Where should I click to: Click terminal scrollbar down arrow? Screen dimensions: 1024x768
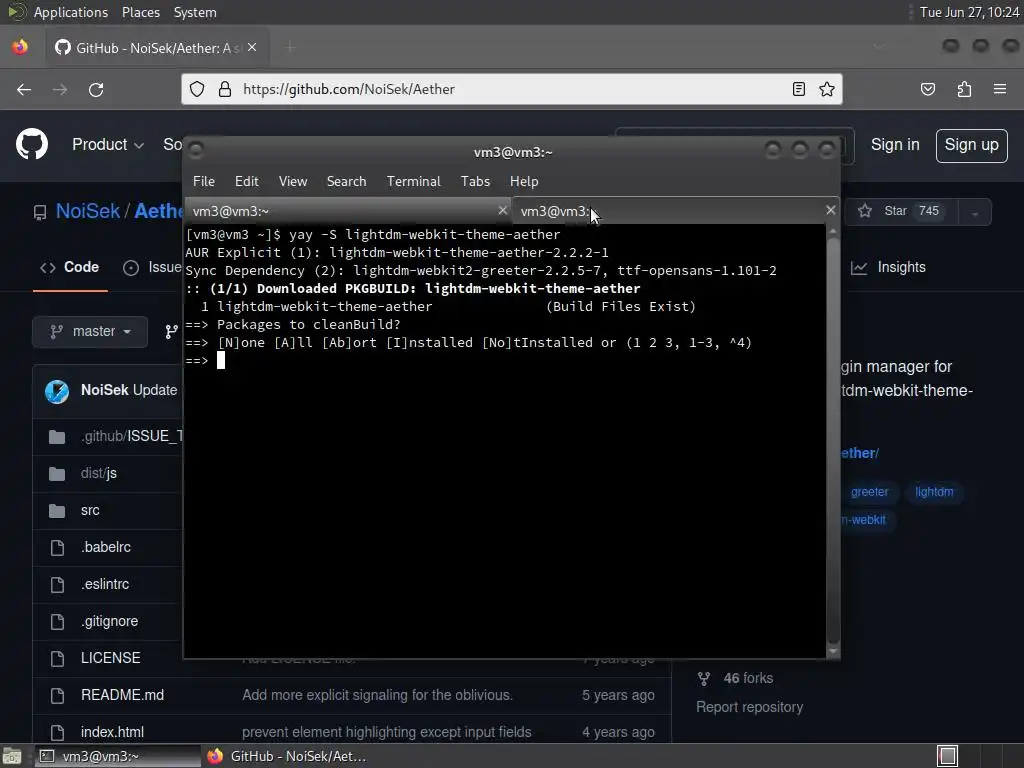pyautogui.click(x=833, y=651)
